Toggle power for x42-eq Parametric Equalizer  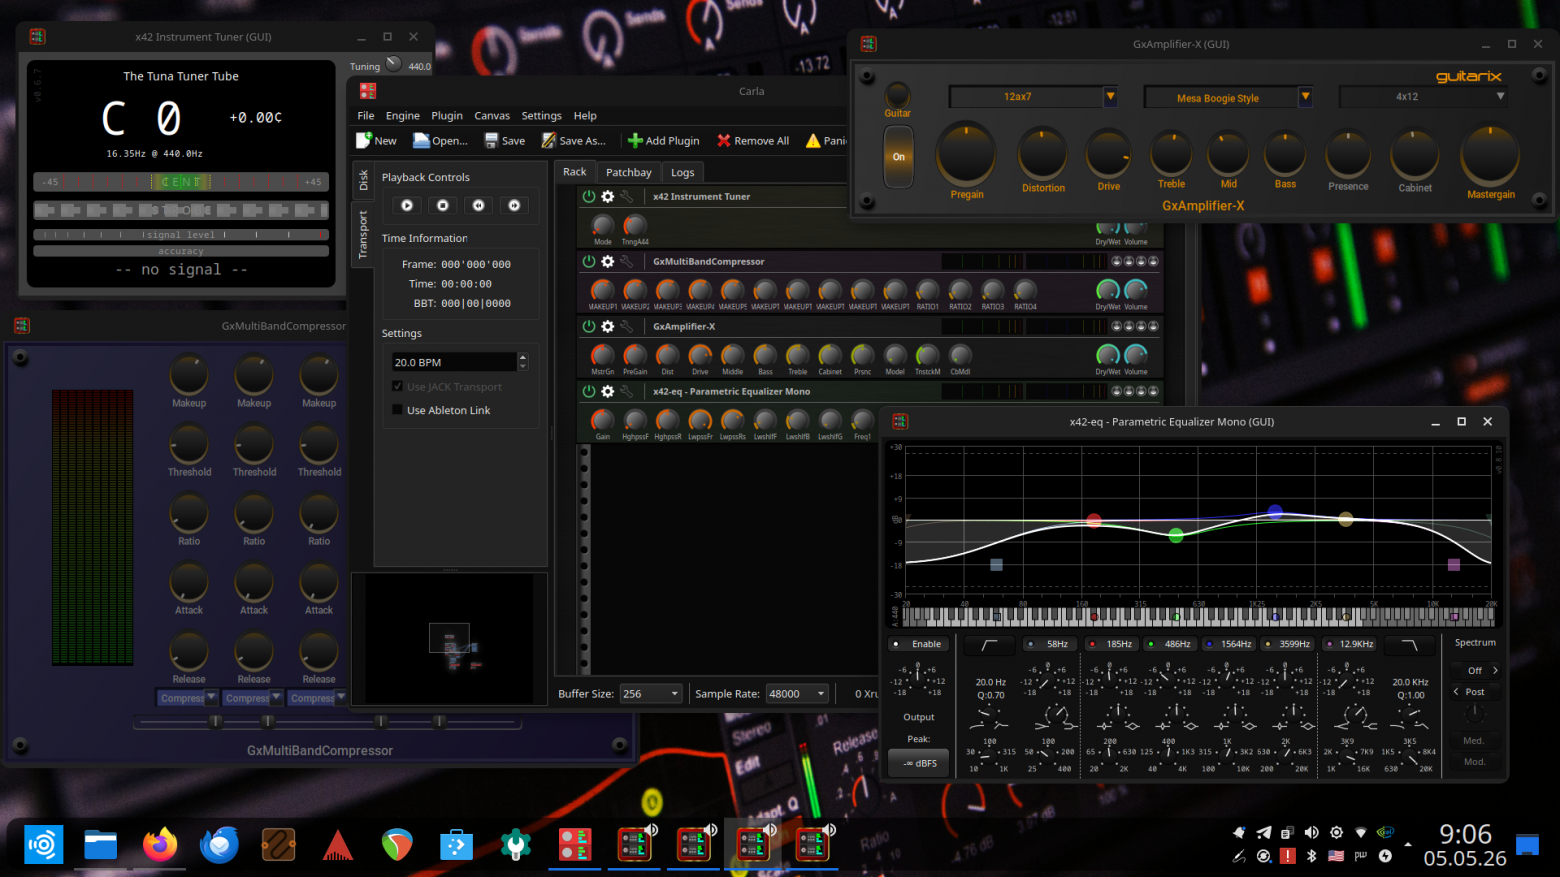click(589, 392)
